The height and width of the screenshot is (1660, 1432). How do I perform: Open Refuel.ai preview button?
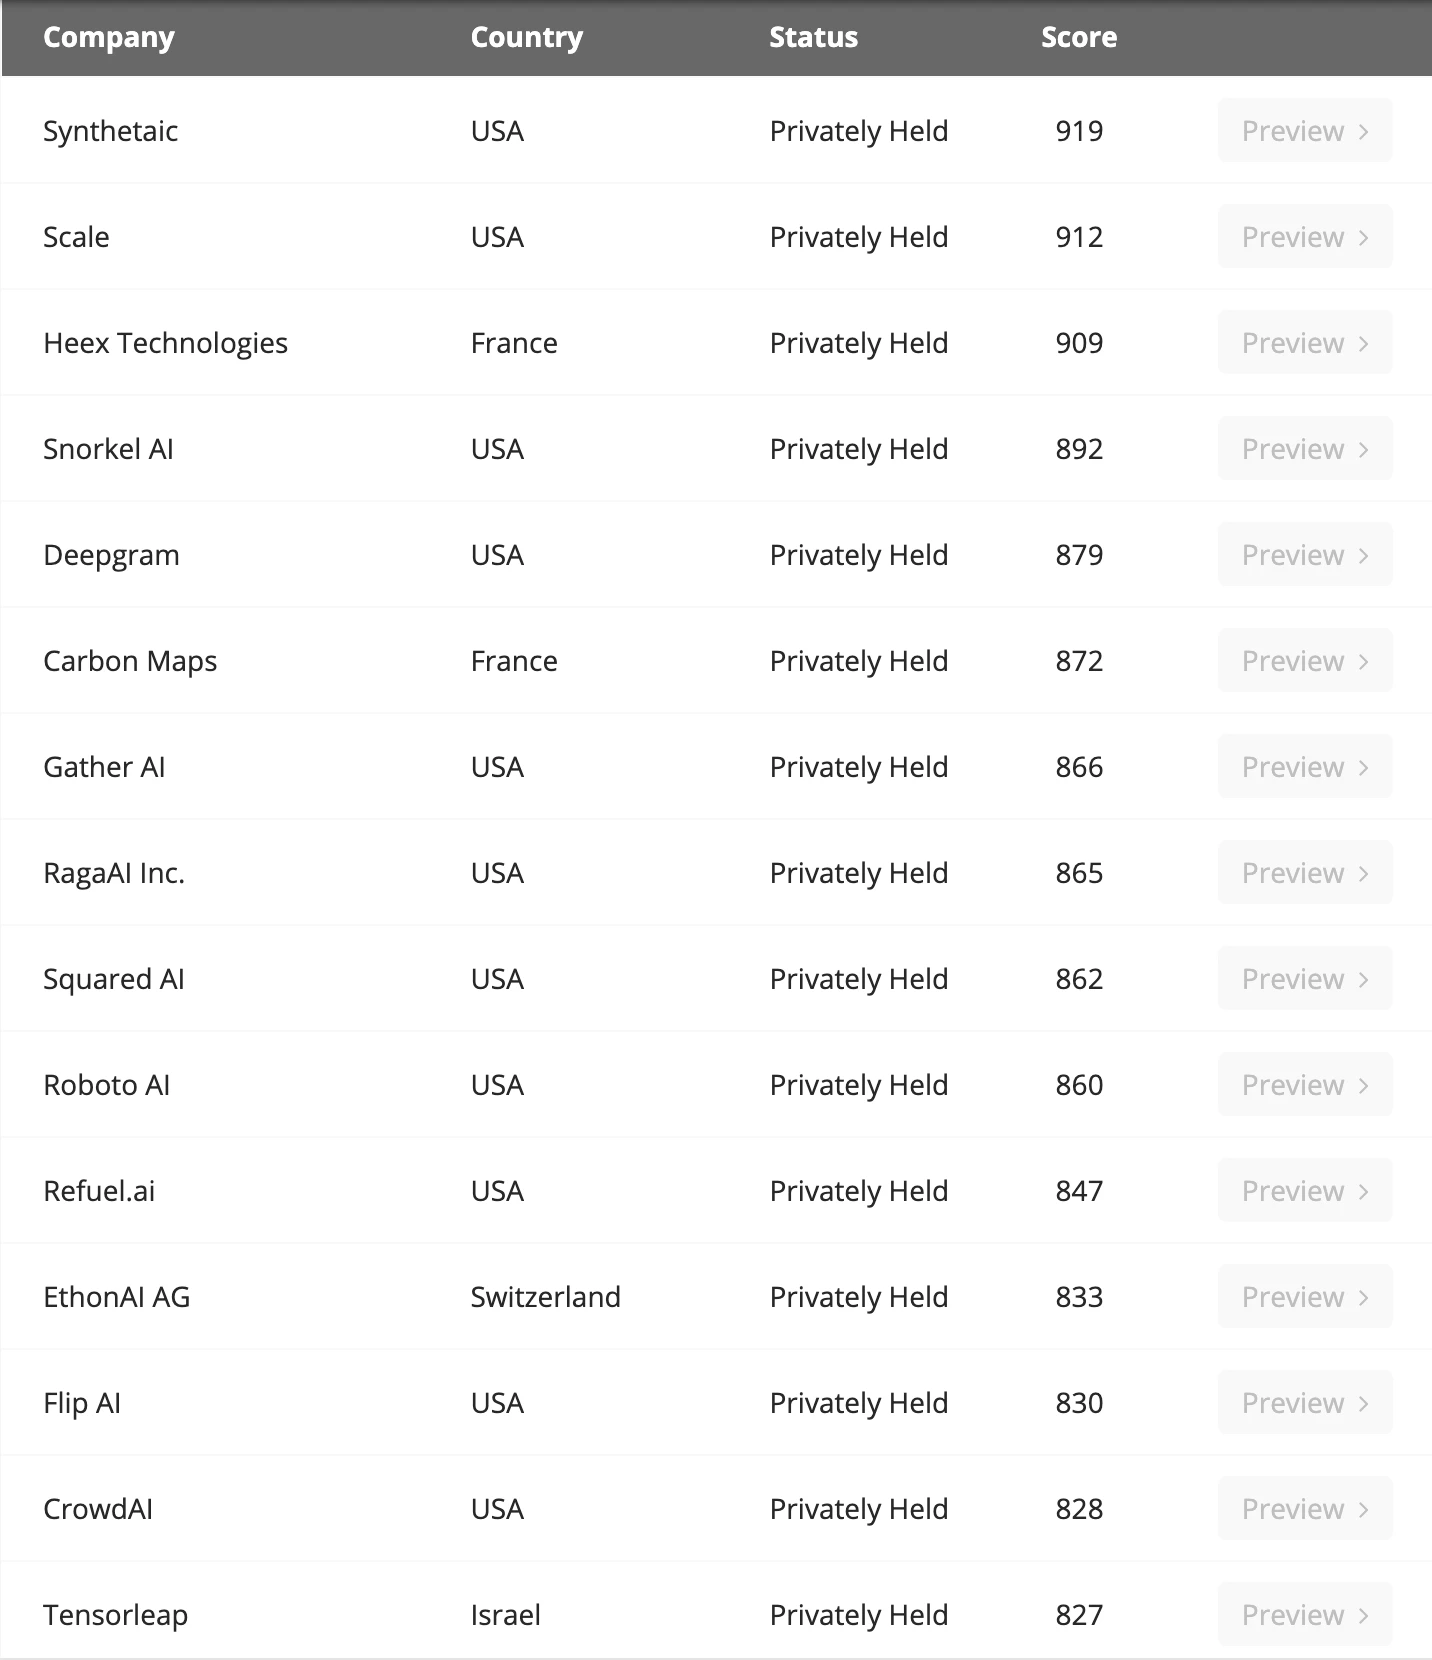pos(1304,1191)
